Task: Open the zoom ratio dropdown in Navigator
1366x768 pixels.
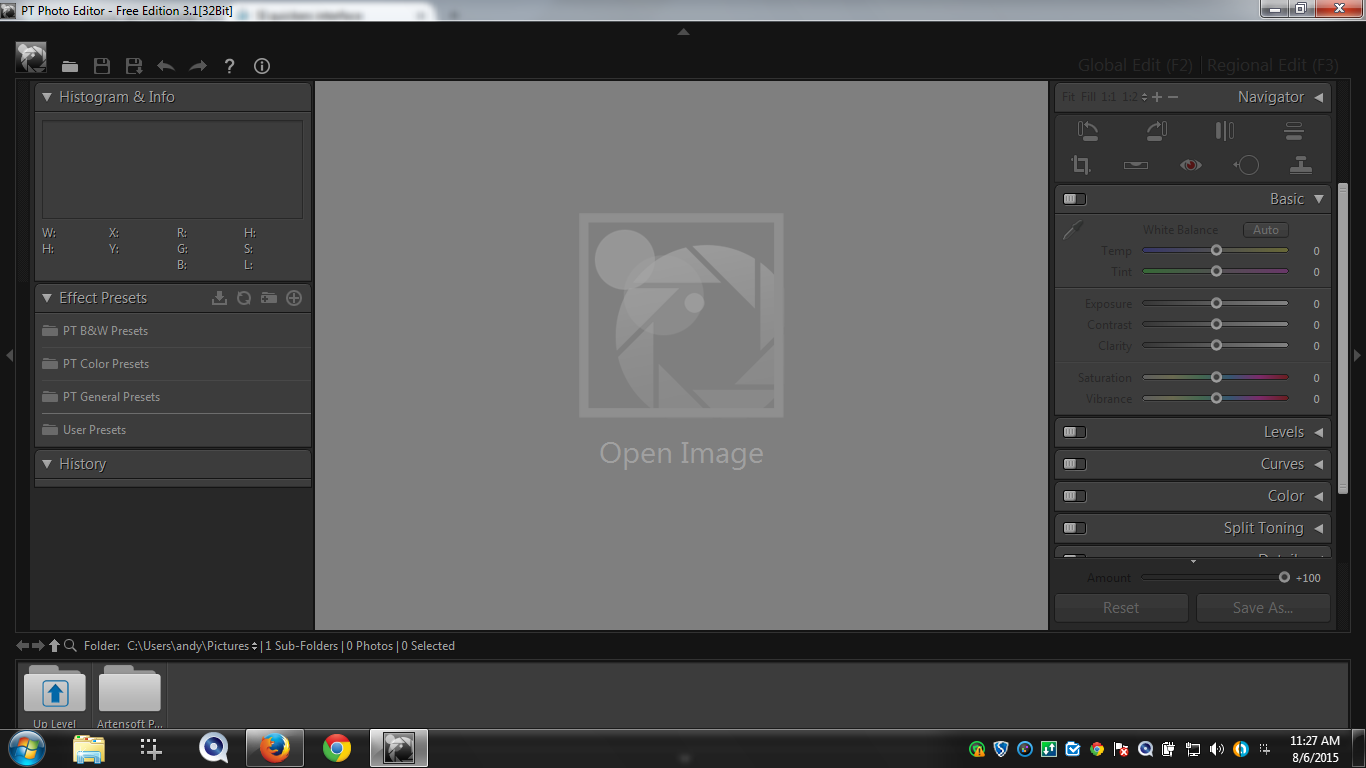Action: click(x=1144, y=97)
